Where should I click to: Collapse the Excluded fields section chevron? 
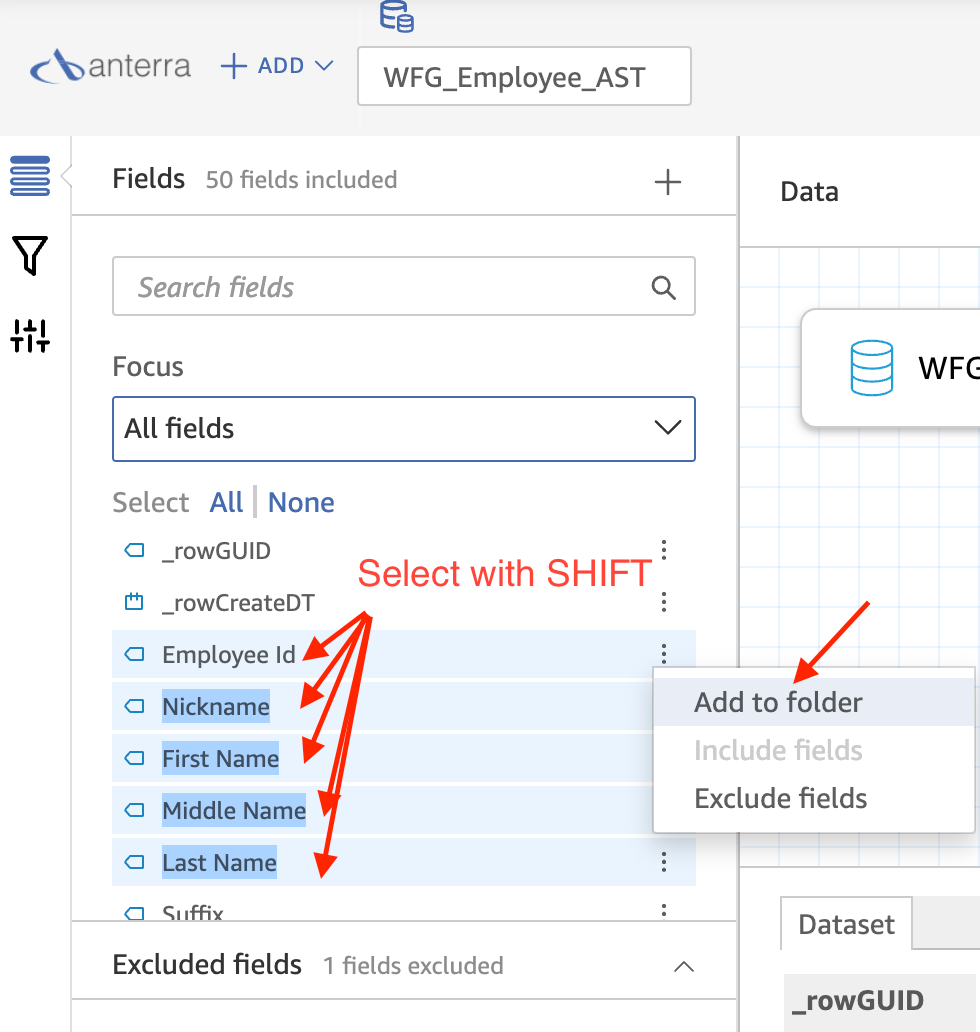pyautogui.click(x=684, y=966)
